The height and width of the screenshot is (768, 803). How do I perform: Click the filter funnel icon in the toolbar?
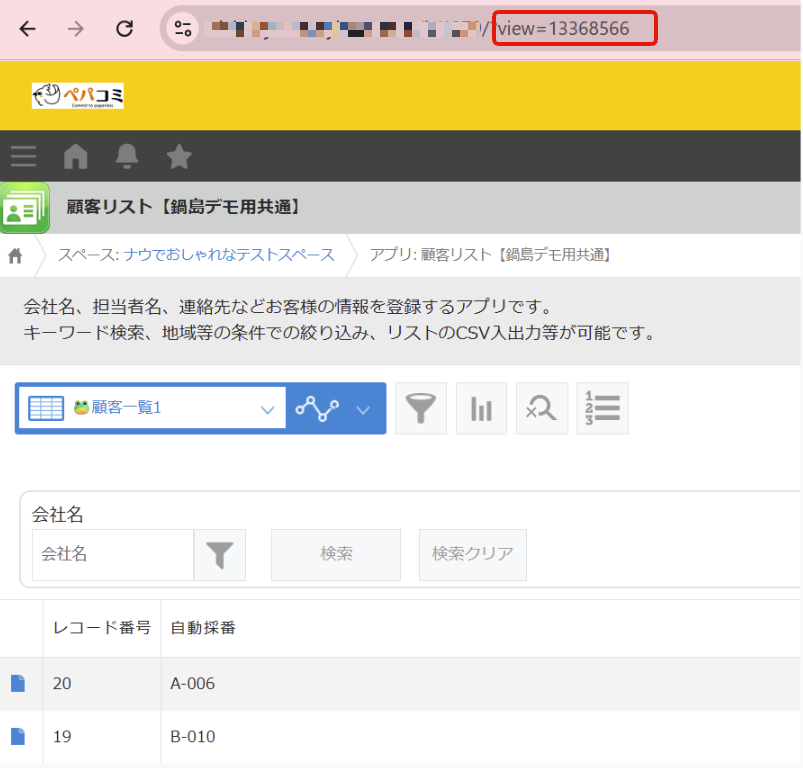click(x=421, y=408)
